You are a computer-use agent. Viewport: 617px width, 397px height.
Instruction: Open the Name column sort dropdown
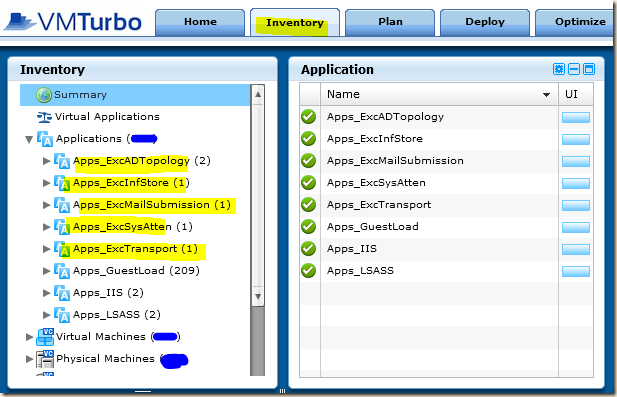(x=546, y=95)
